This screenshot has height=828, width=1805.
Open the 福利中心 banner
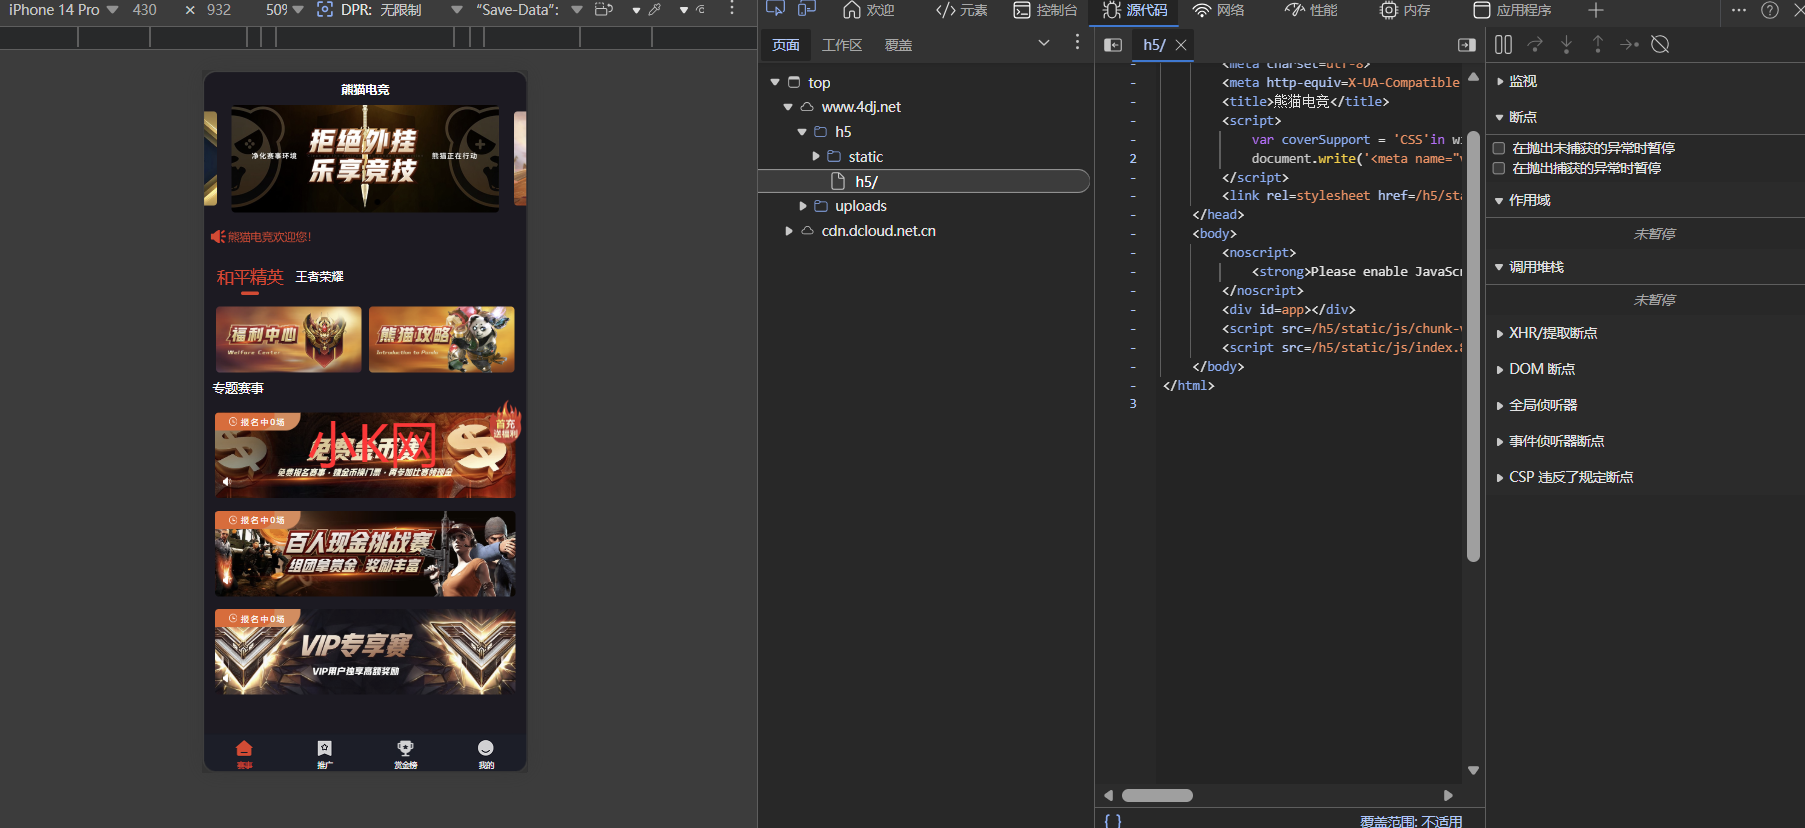(x=288, y=340)
